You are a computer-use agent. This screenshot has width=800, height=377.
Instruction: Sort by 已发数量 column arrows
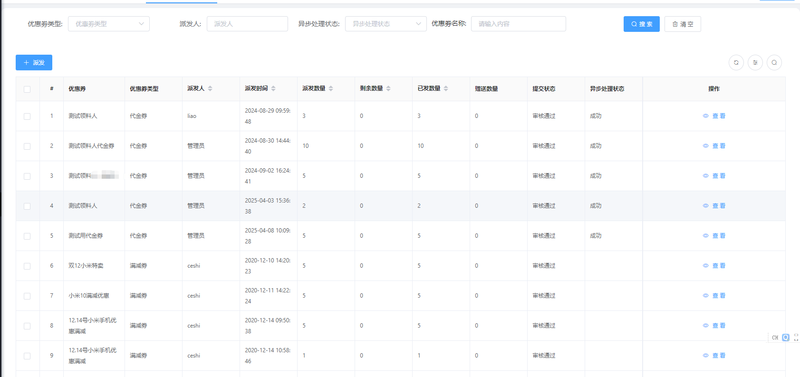446,89
